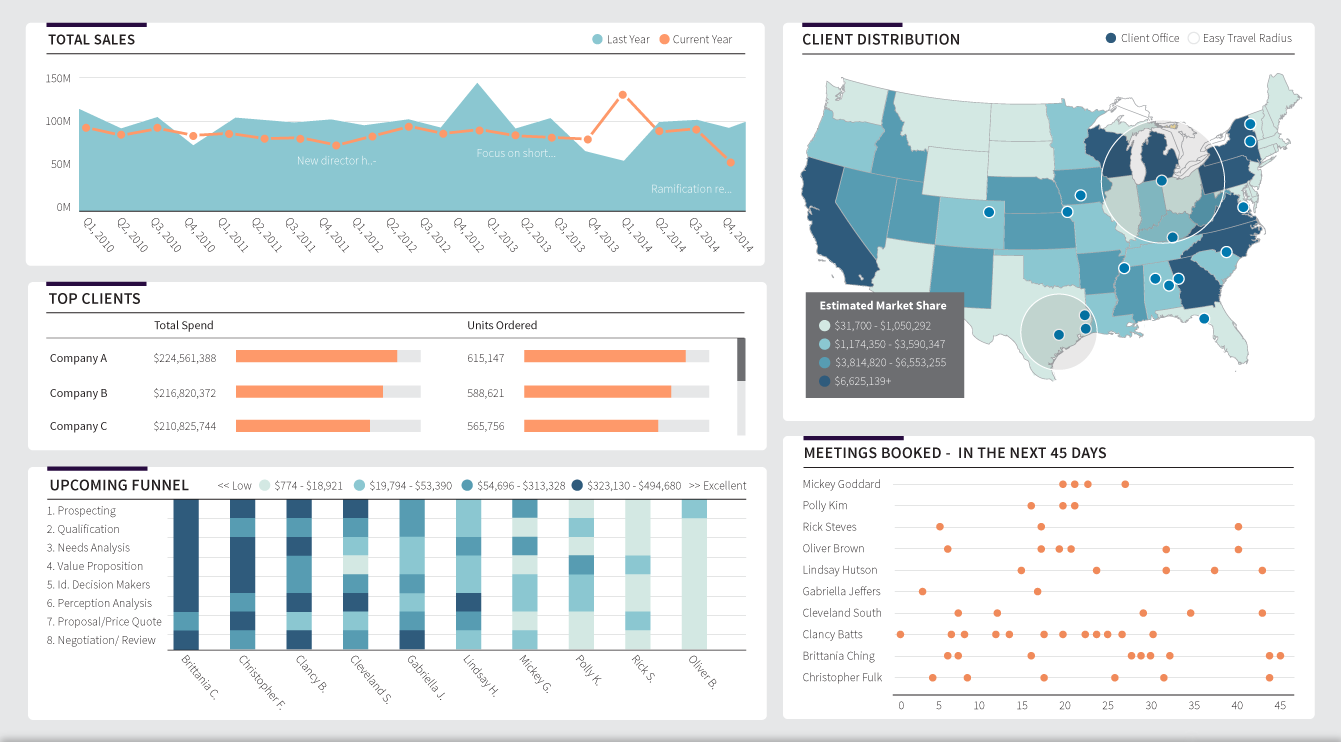Viewport: 1341px width, 742px height.
Task: Toggle the Last Year legend series
Action: [620, 40]
